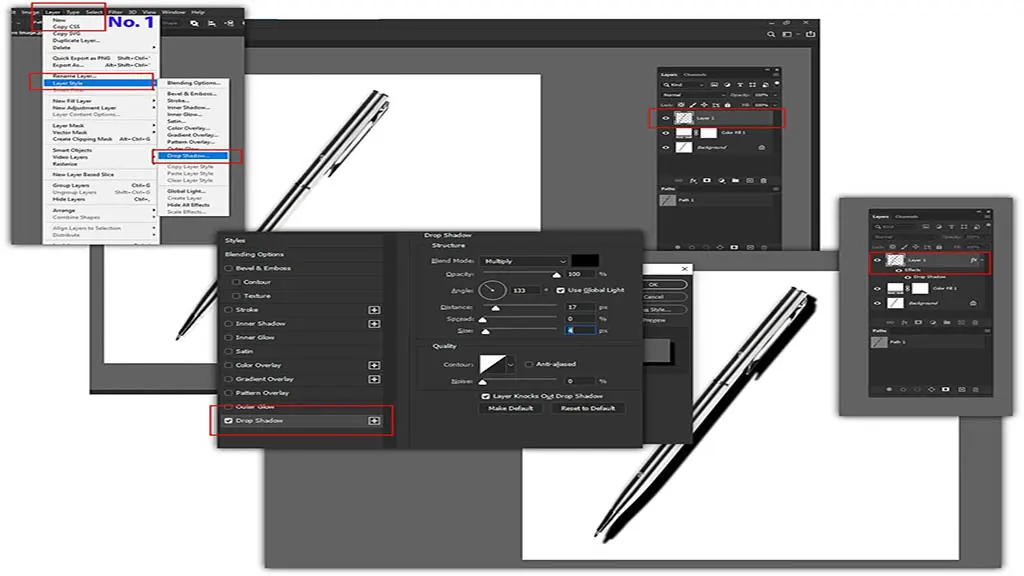Click the delete path trash icon below Path 1 in the panel with Effects
The width and height of the screenshot is (1024, 576).
click(976, 389)
